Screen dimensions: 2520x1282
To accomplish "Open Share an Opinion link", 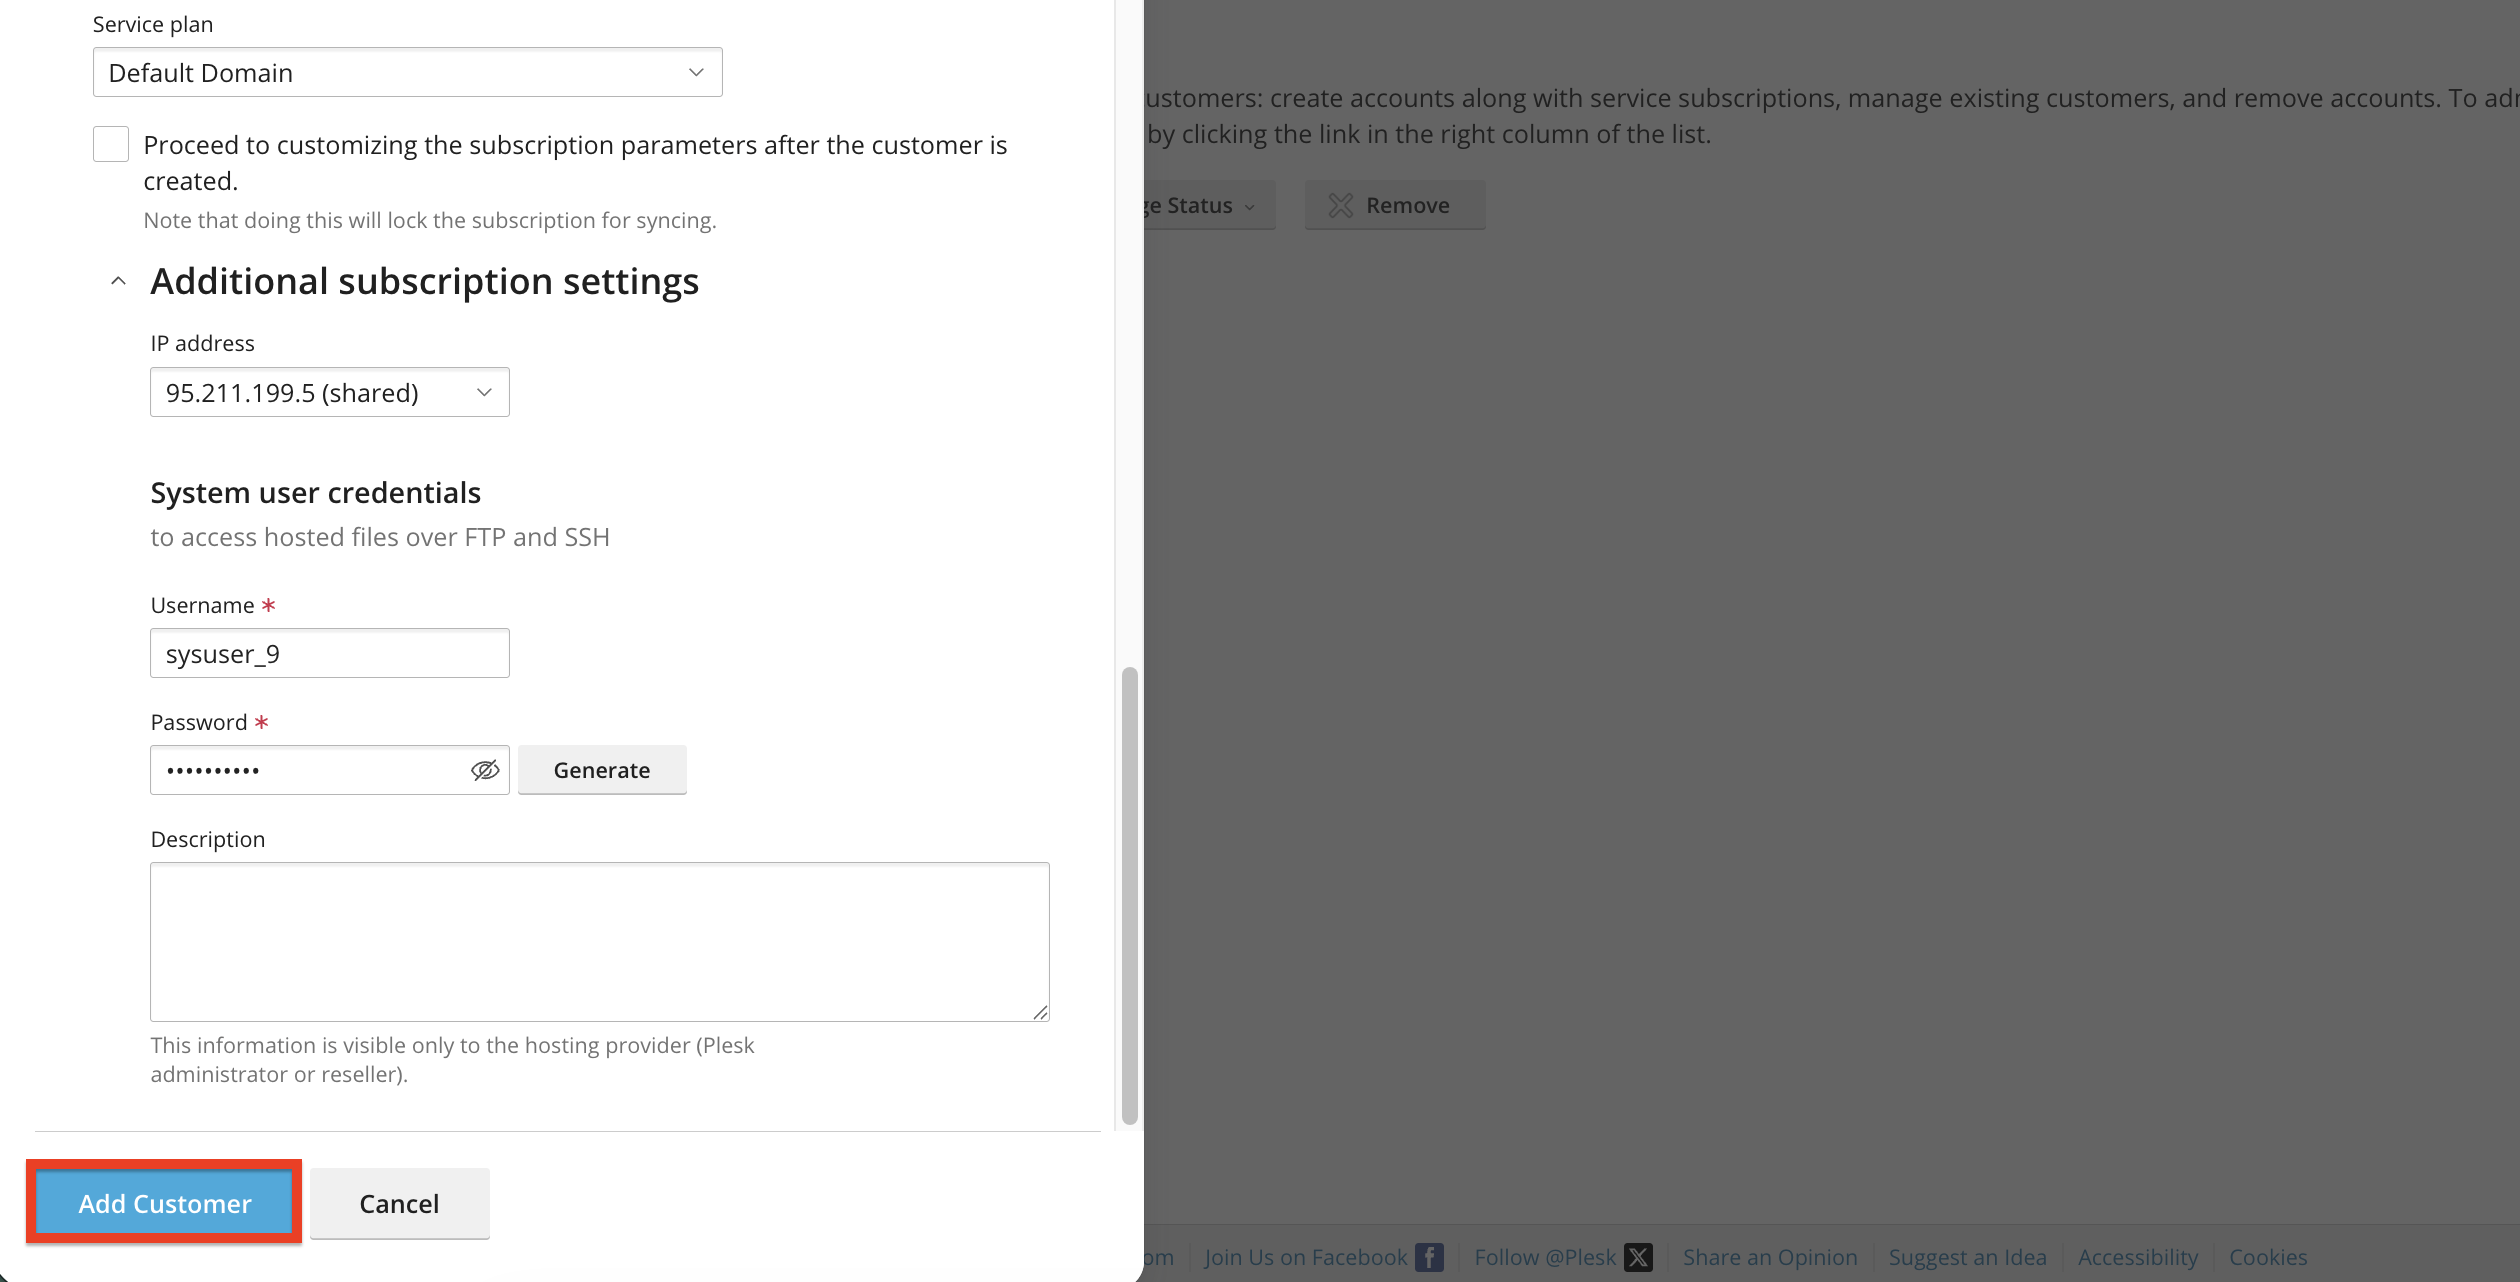I will pos(1770,1257).
